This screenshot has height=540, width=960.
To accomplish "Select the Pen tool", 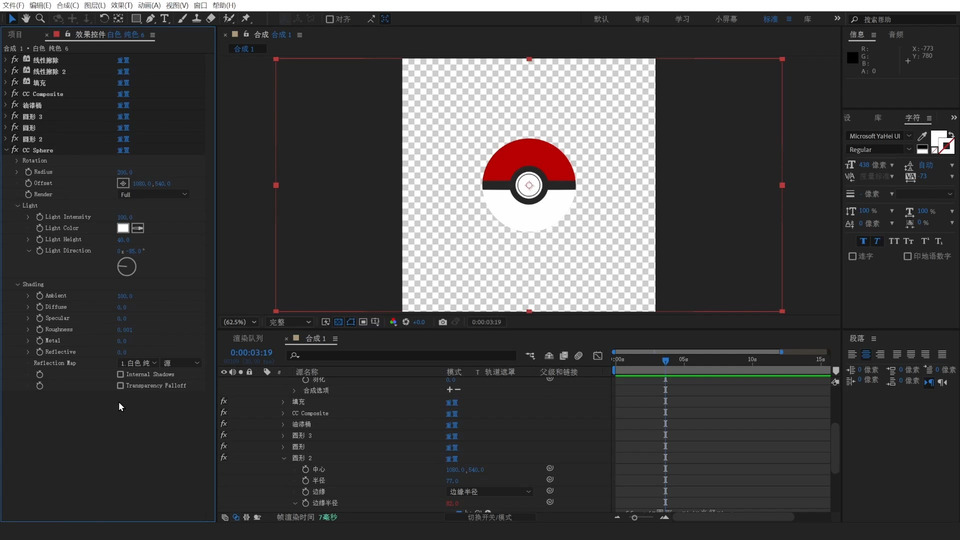I will point(150,18).
